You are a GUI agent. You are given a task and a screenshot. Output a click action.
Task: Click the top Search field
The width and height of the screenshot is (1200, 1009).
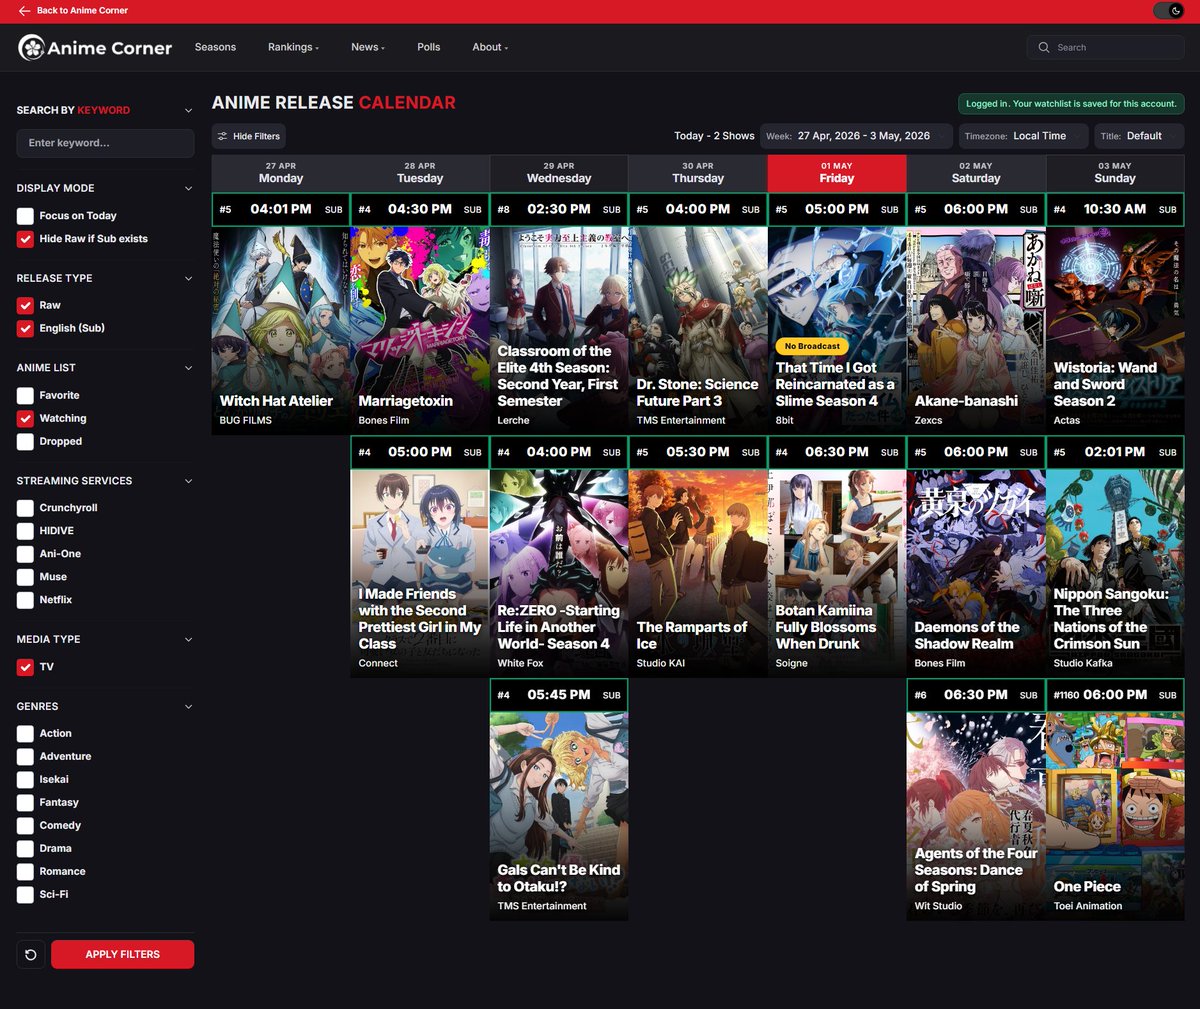1106,47
